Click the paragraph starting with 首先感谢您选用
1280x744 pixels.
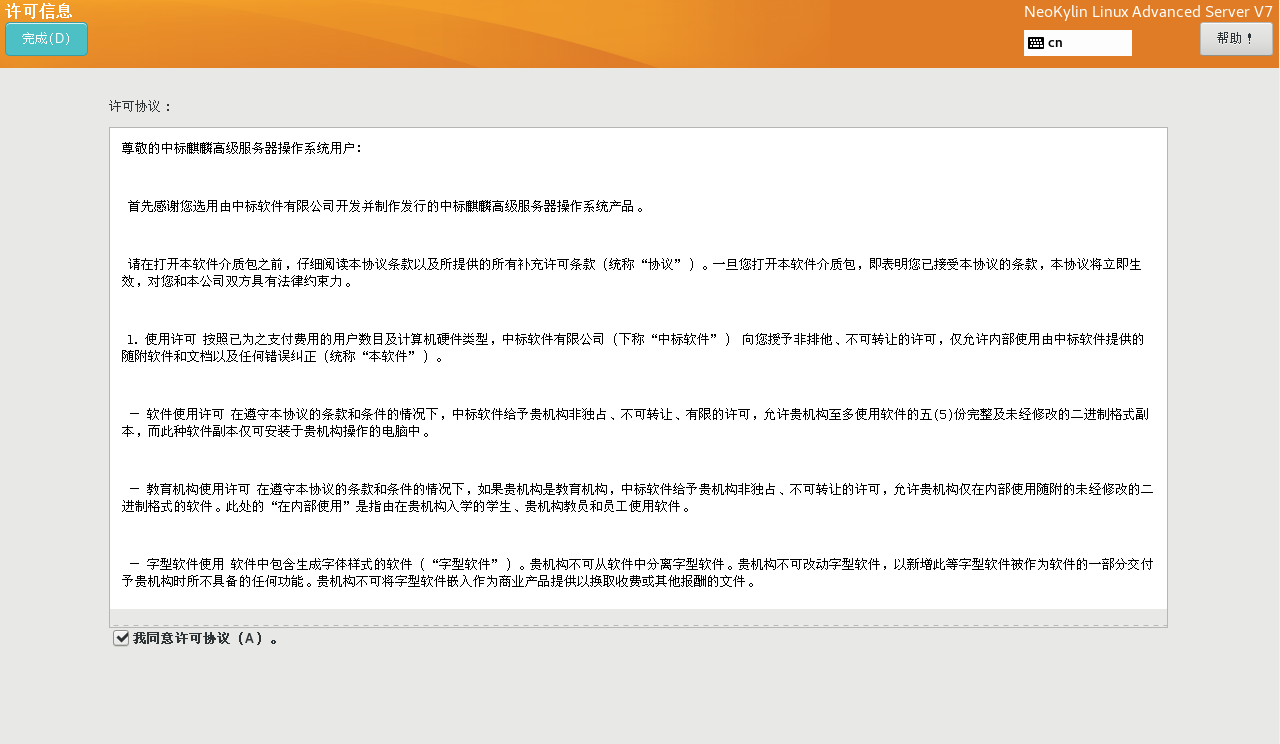385,207
